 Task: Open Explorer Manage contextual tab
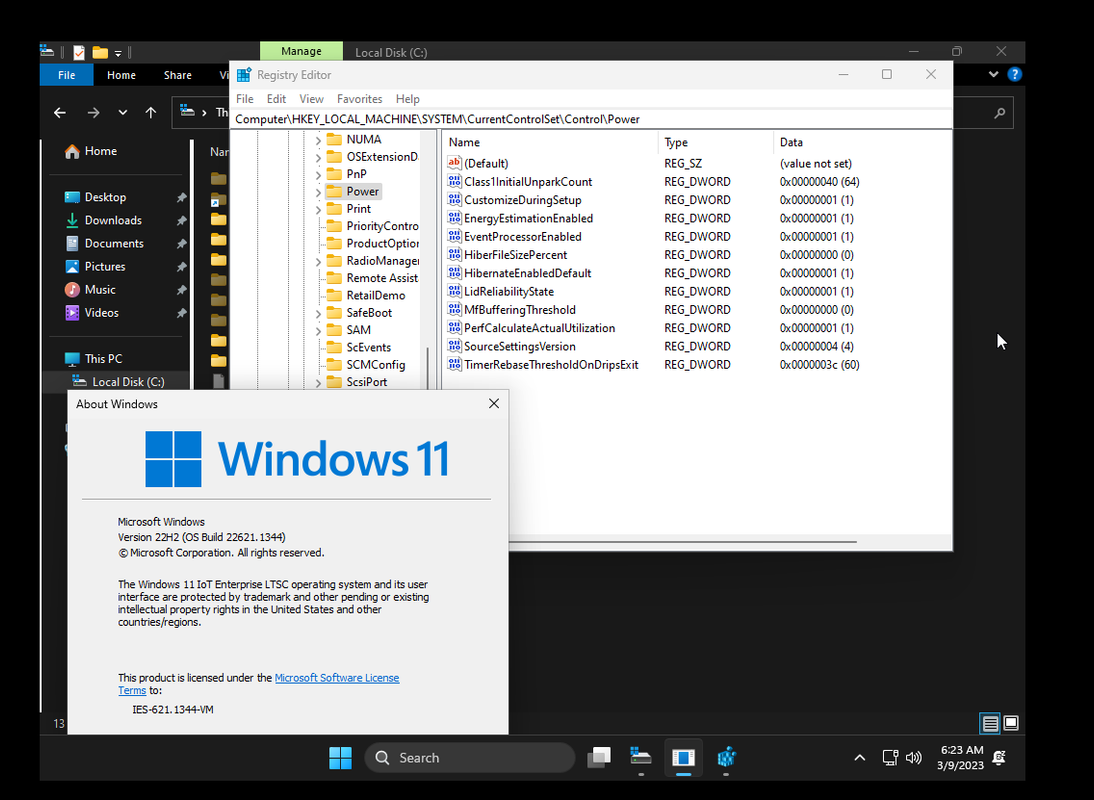pyautogui.click(x=301, y=51)
